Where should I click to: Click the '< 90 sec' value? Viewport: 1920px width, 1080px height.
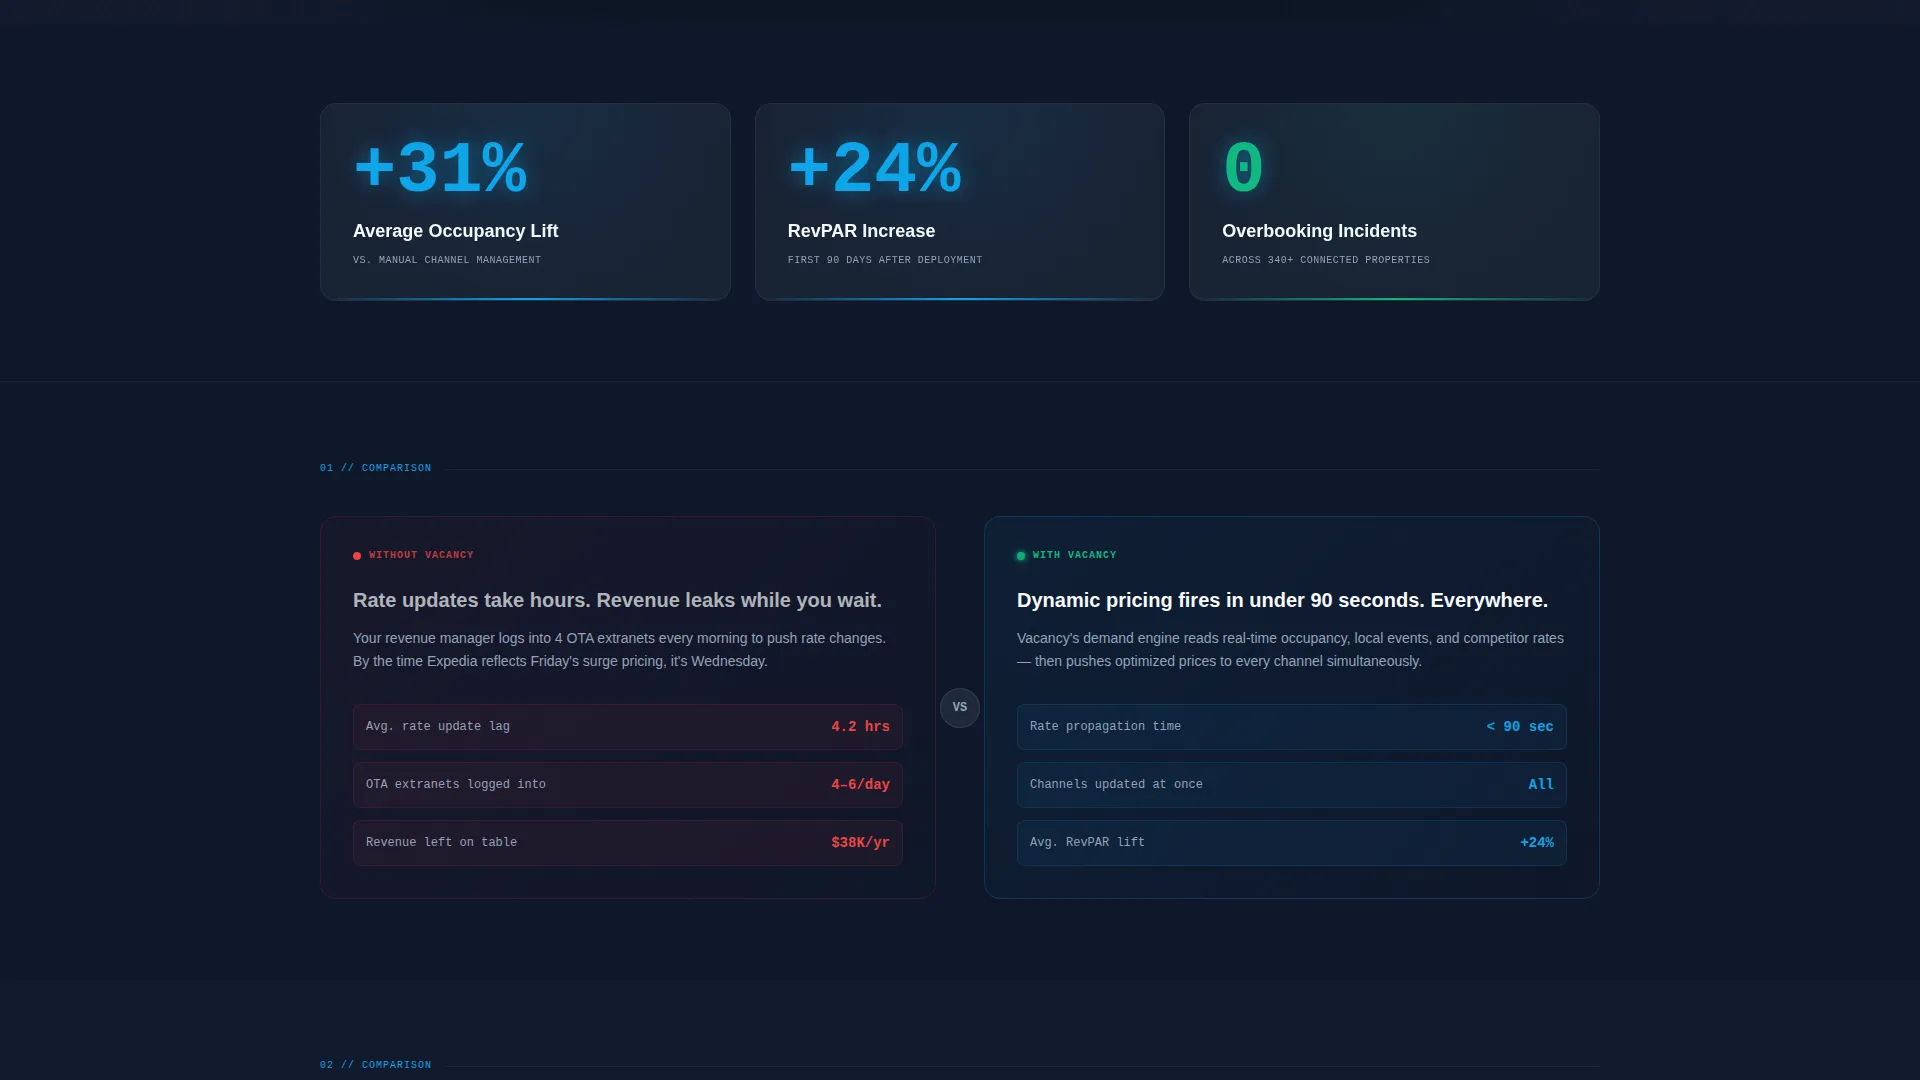[1520, 727]
